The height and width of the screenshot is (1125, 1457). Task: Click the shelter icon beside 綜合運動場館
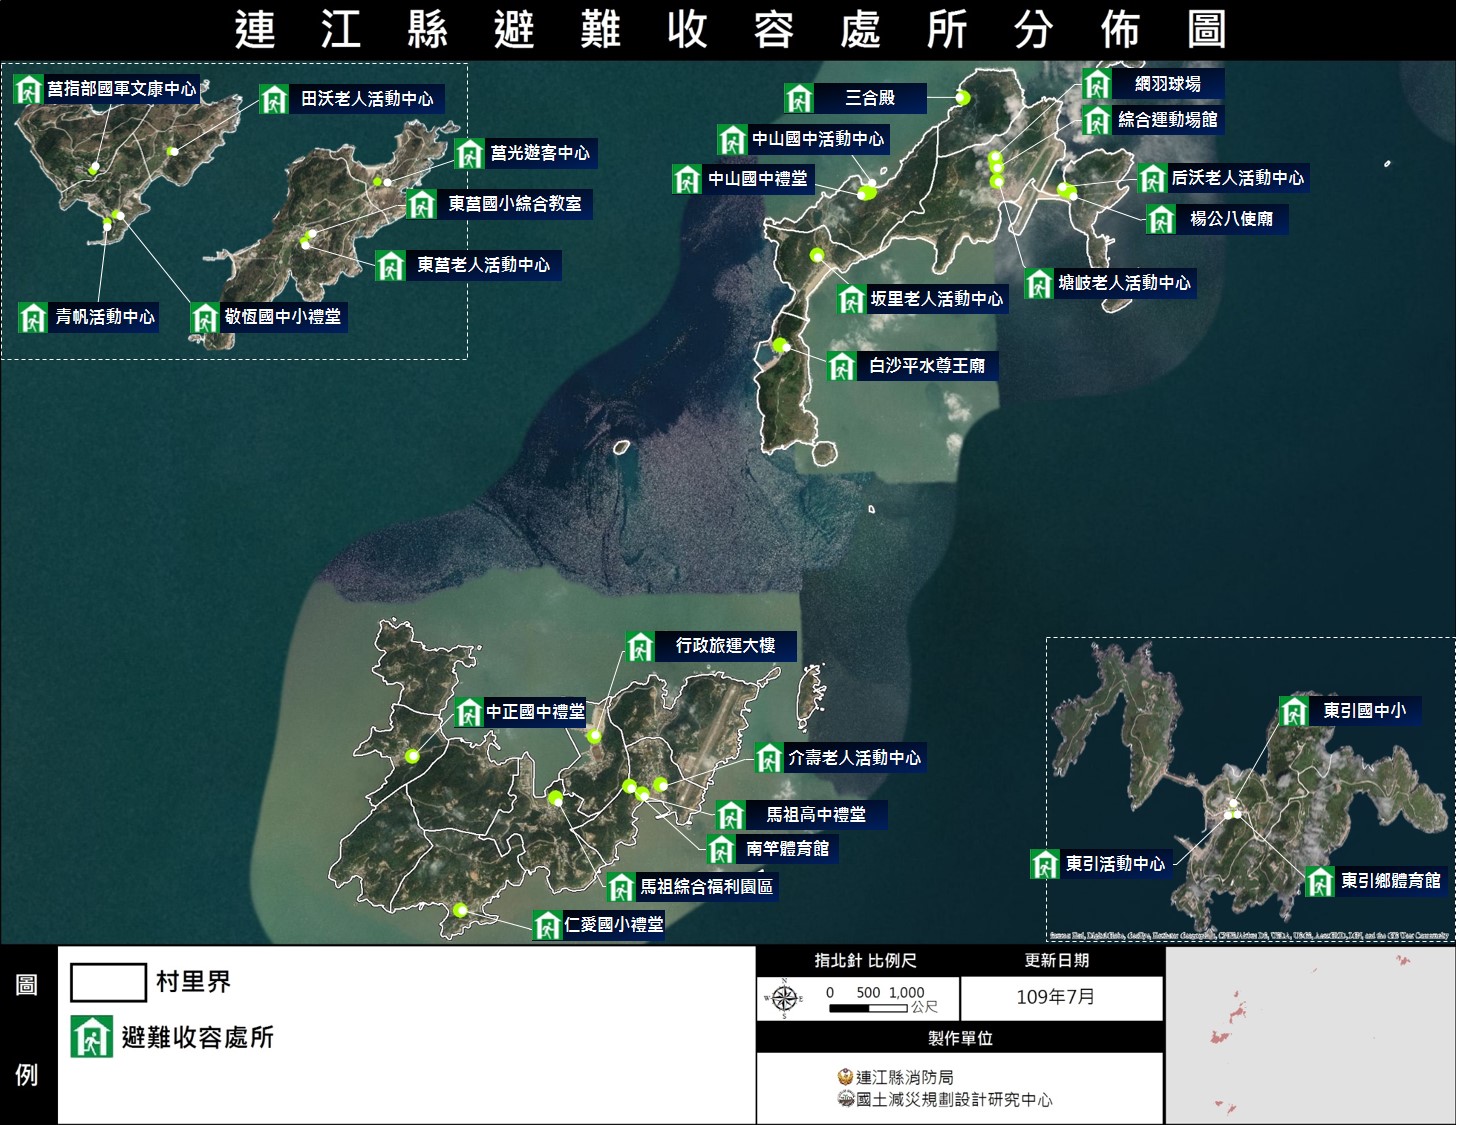1097,120
